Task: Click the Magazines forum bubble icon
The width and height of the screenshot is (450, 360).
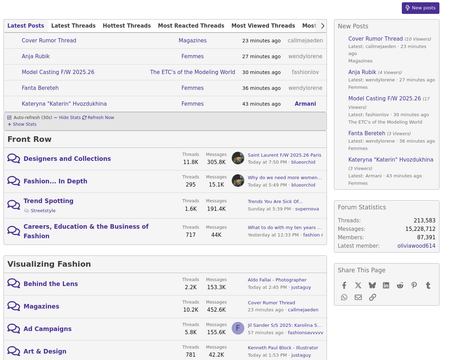Action: pyautogui.click(x=14, y=306)
